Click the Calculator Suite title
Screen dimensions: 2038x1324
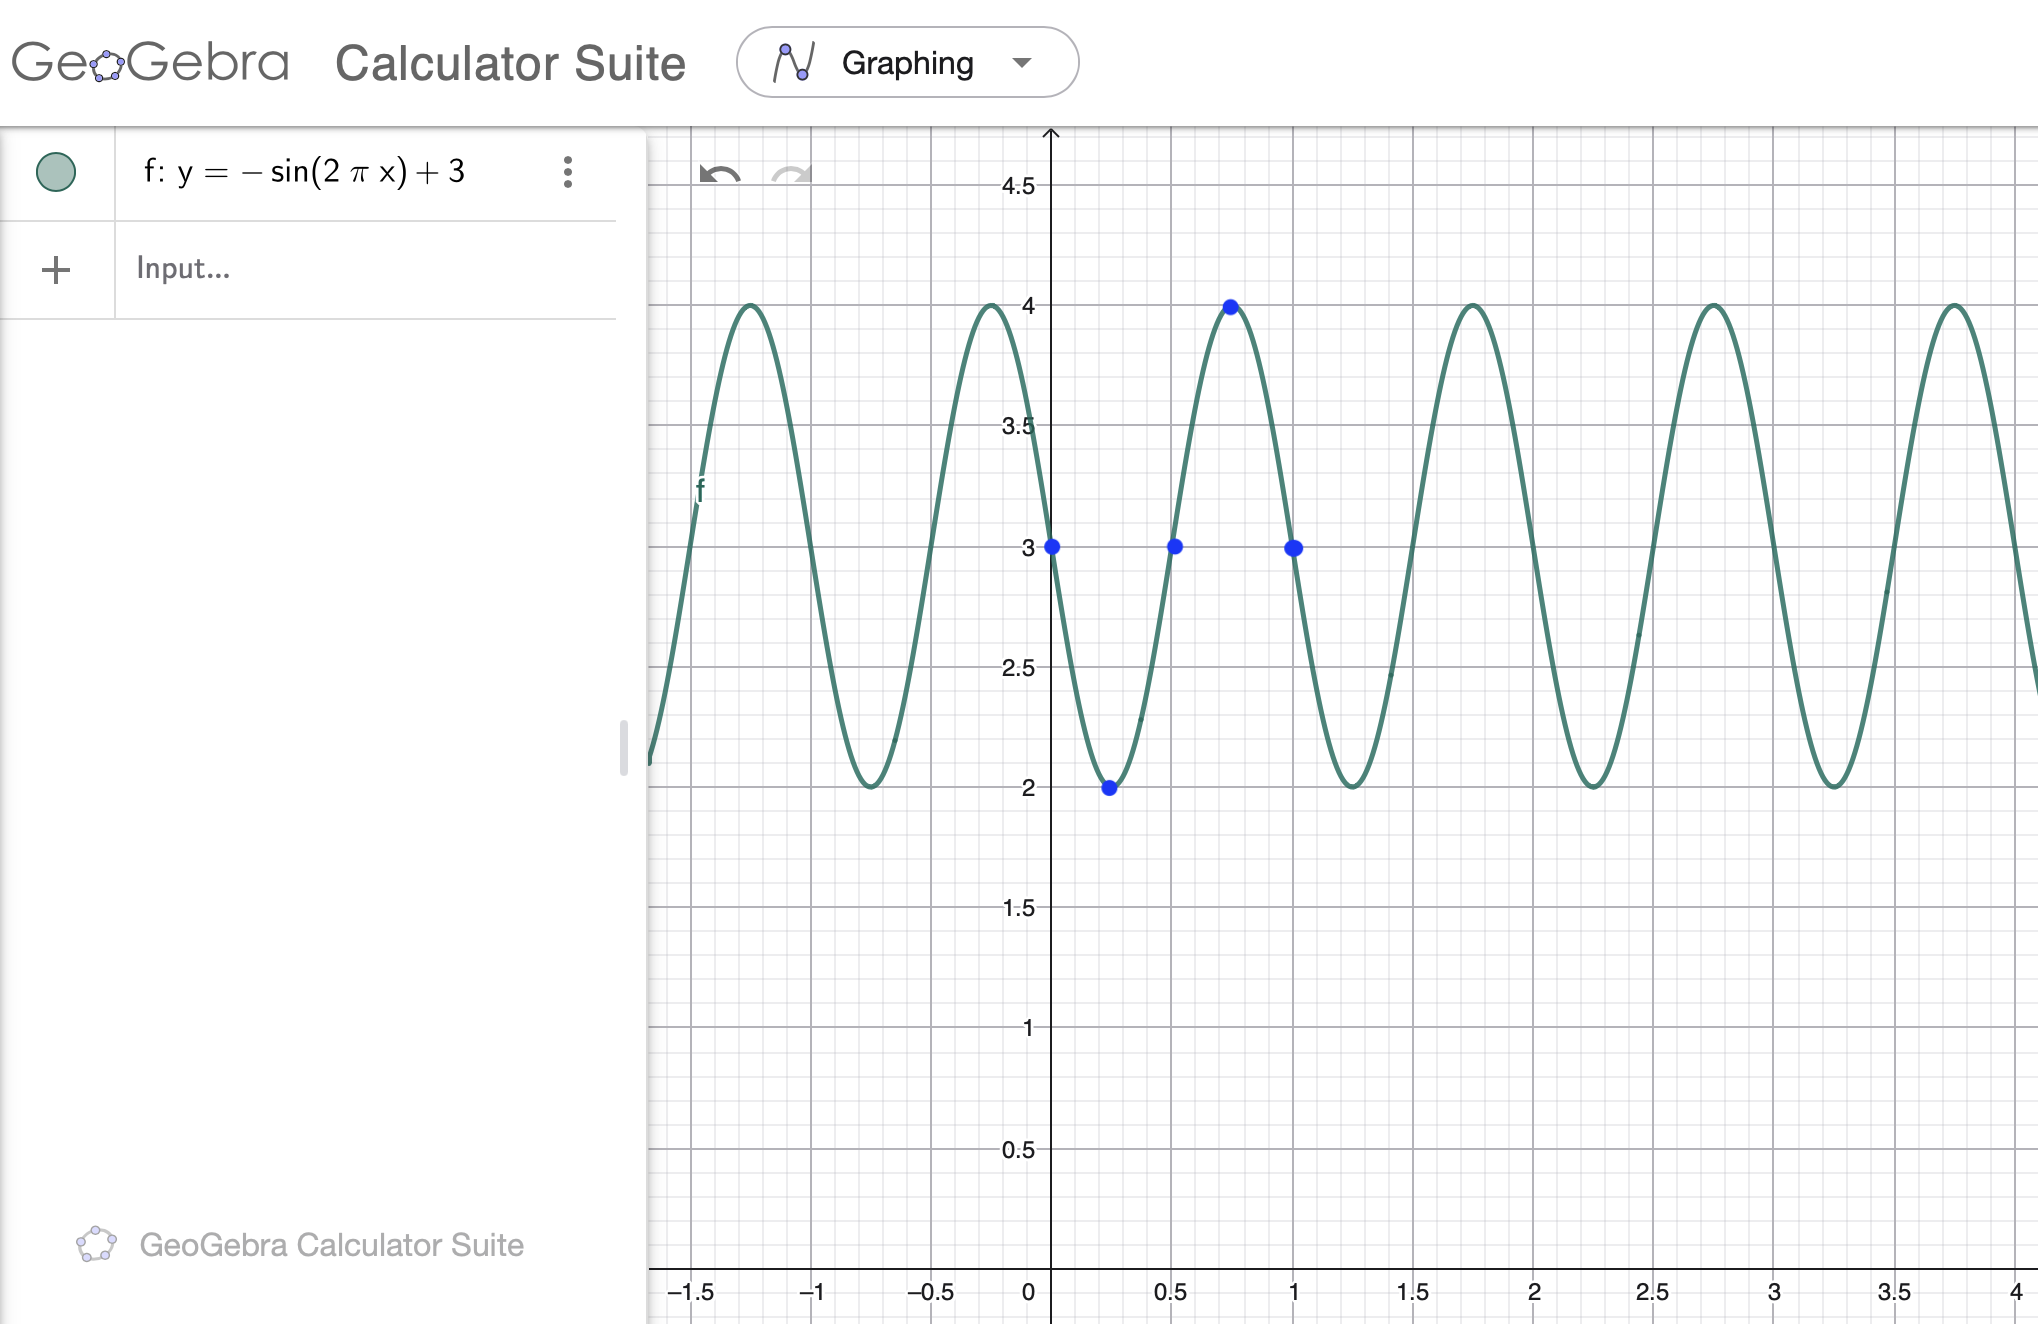pyautogui.click(x=510, y=63)
